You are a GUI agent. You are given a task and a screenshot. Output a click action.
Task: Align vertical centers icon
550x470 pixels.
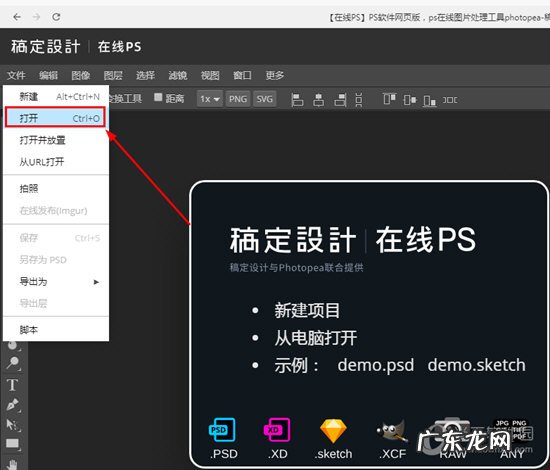[x=410, y=100]
